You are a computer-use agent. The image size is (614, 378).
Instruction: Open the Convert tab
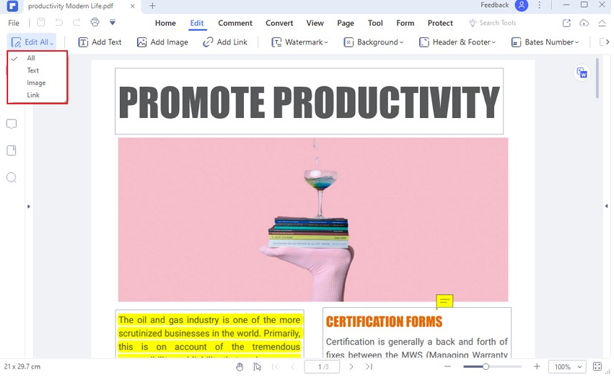coord(279,23)
